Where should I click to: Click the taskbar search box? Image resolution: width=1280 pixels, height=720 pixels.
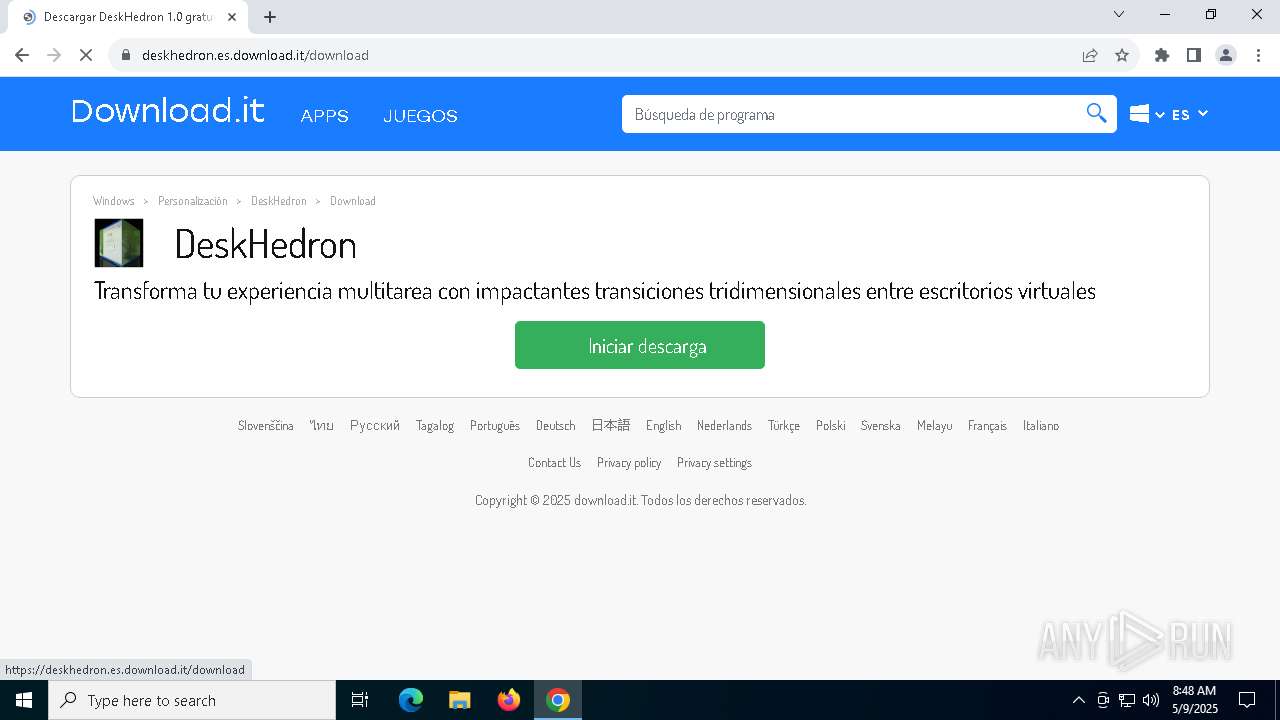(x=192, y=700)
